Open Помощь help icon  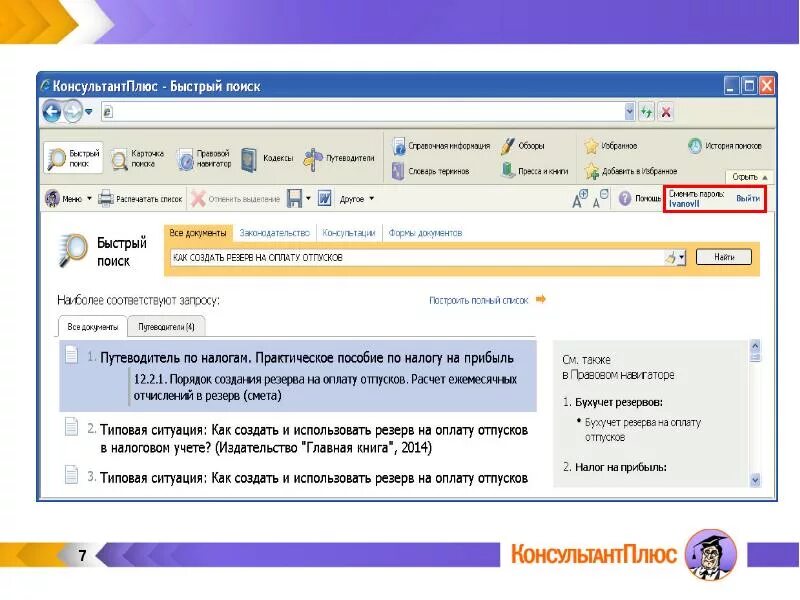pos(639,198)
